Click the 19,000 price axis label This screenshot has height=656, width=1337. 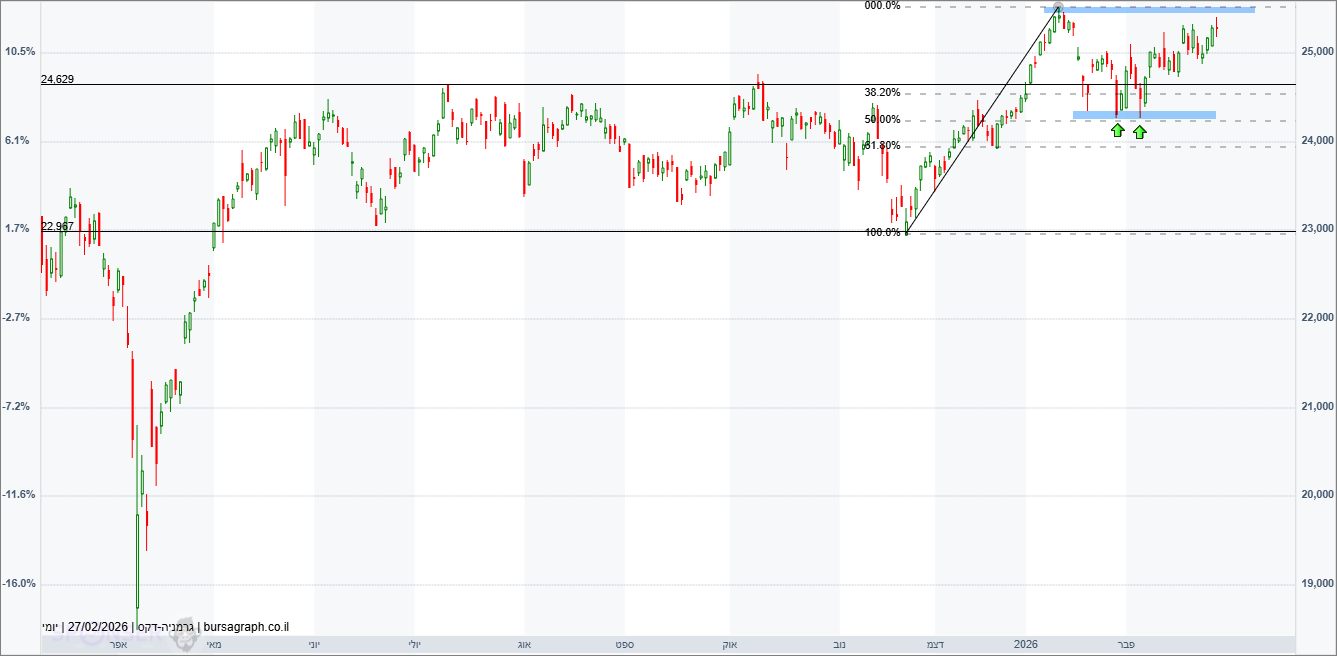coord(1317,584)
